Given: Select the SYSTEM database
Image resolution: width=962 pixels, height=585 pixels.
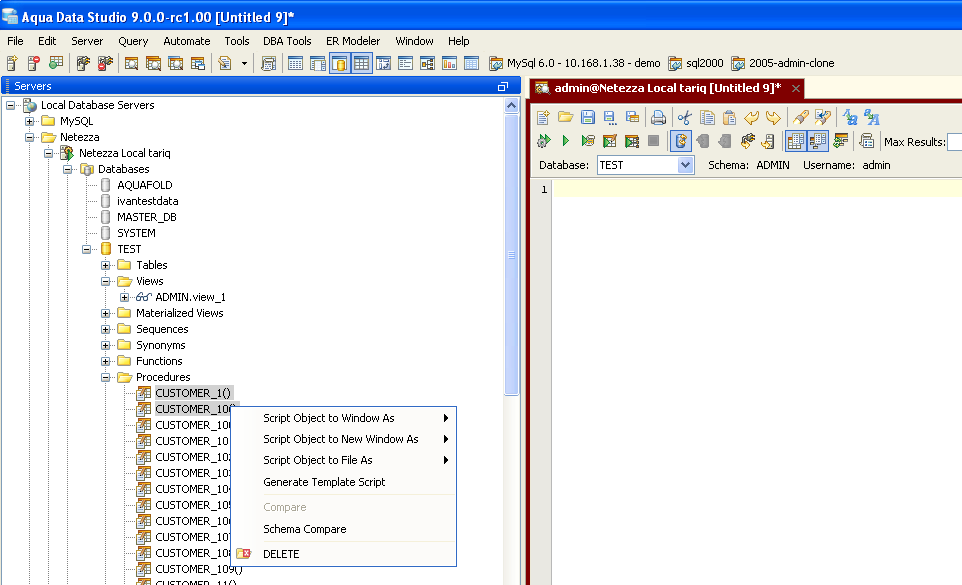Looking at the screenshot, I should pos(136,233).
